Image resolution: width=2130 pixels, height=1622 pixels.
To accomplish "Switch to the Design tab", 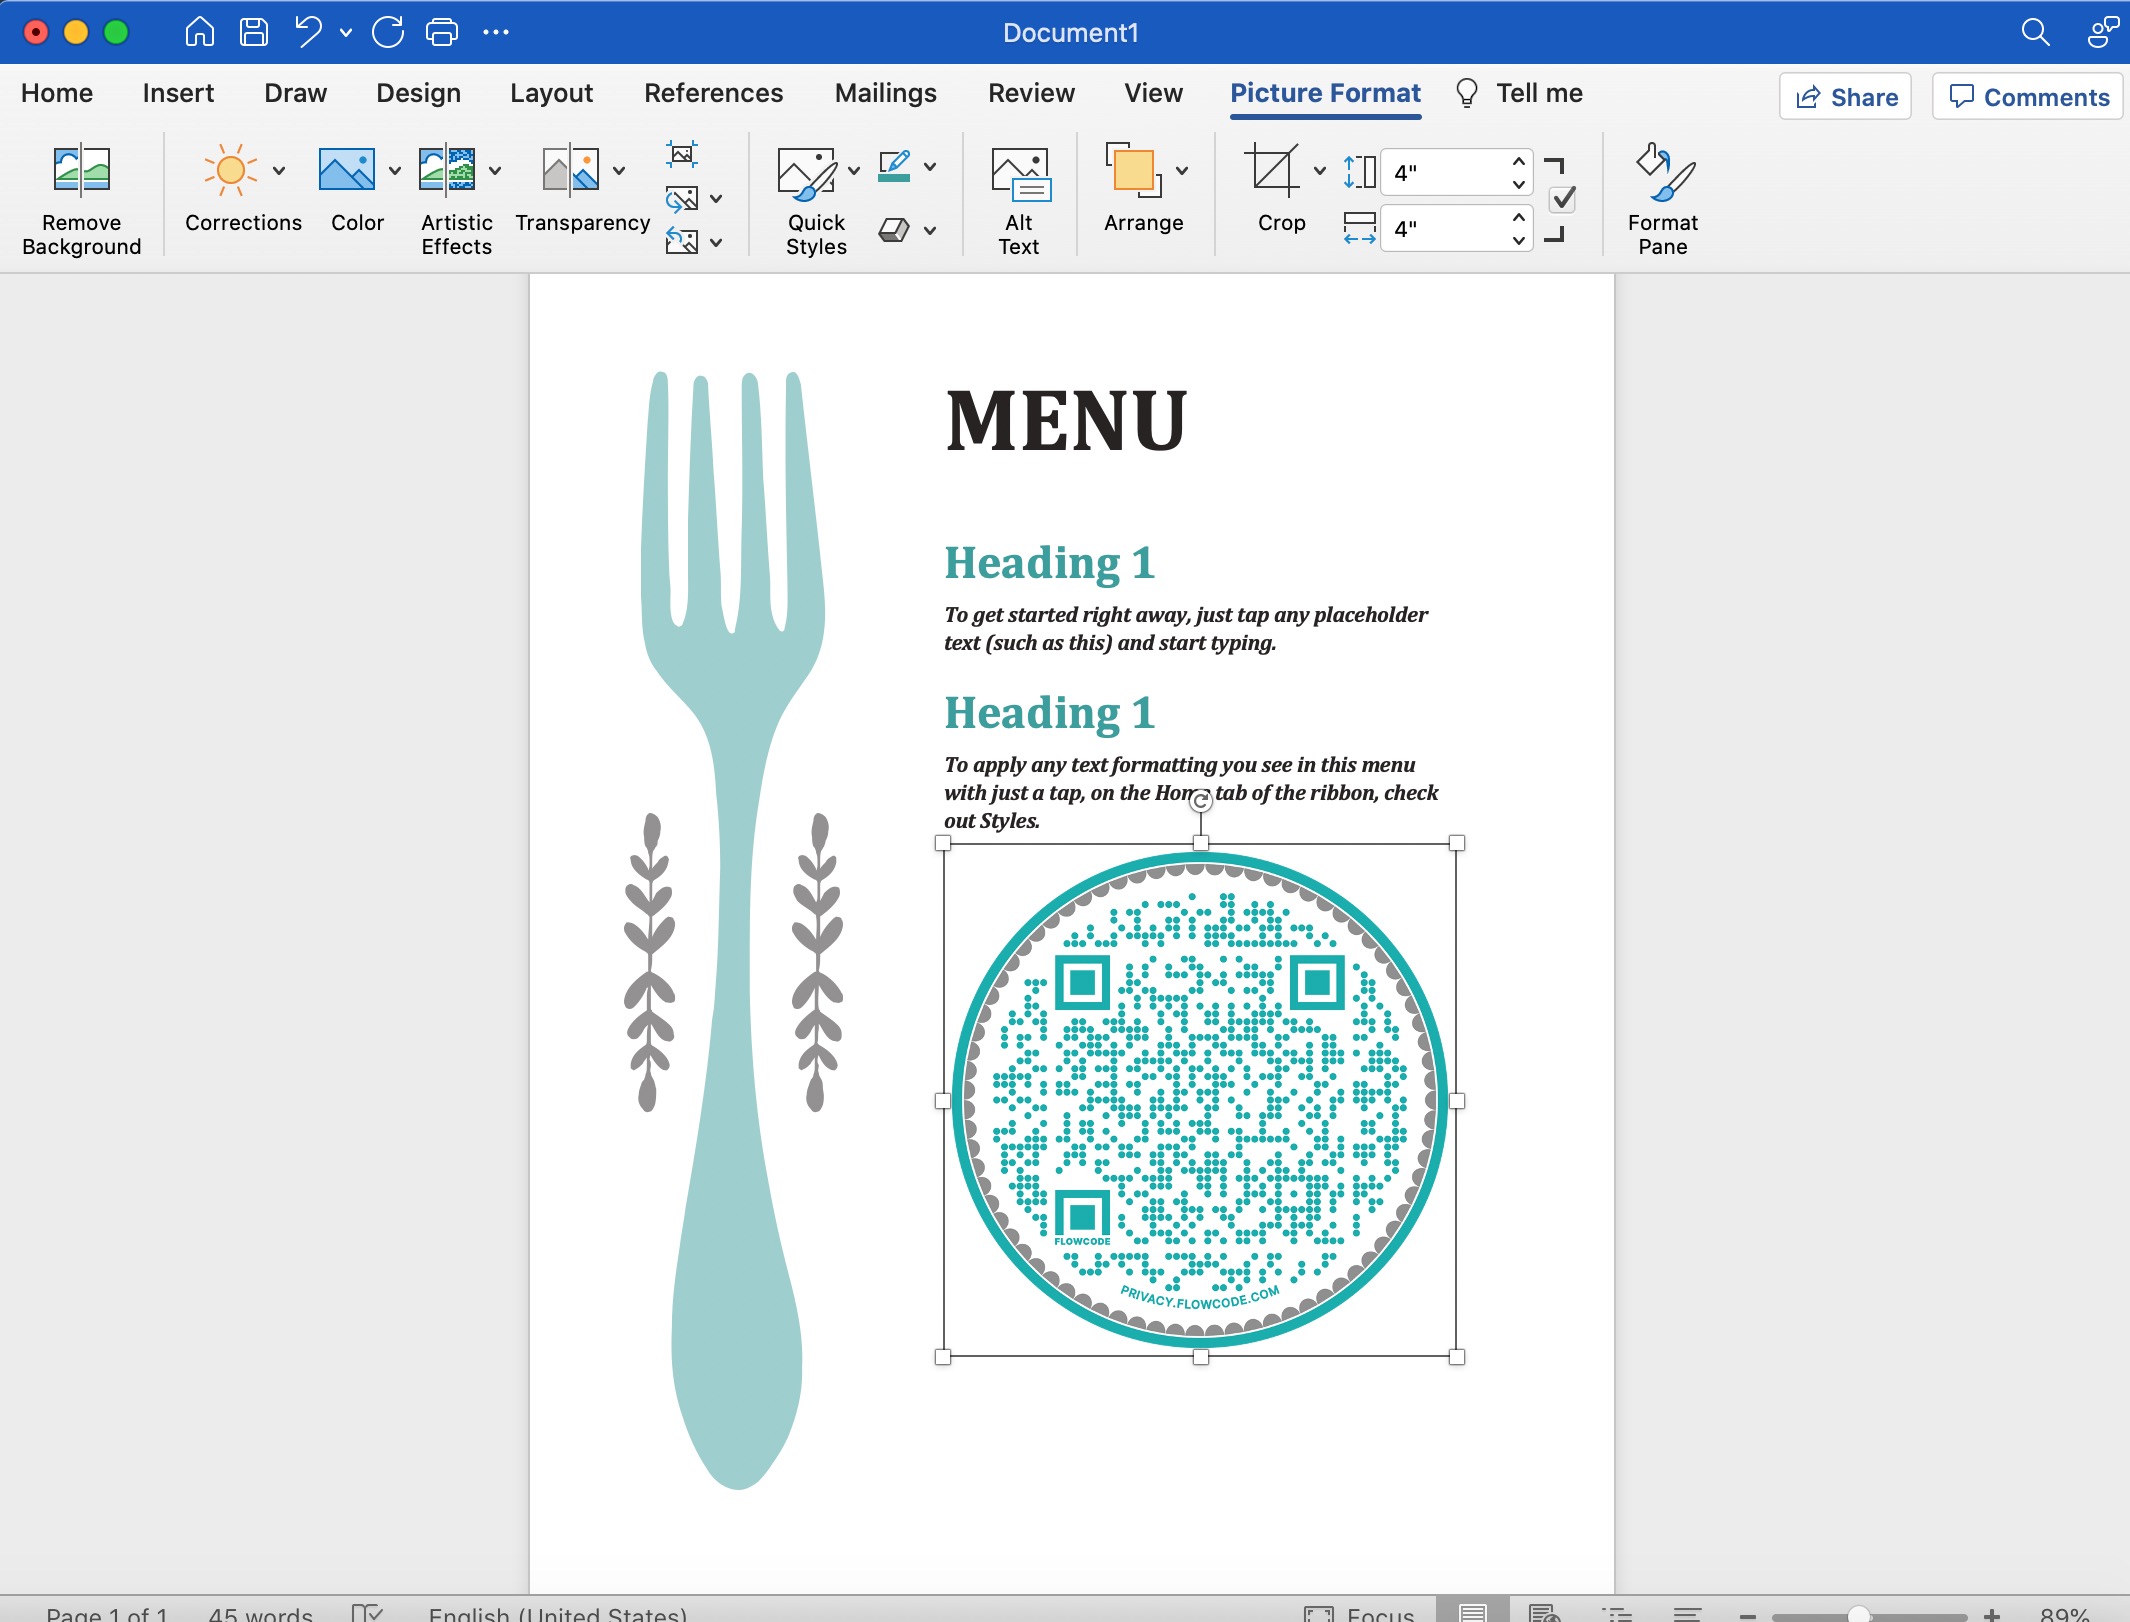I will tap(418, 93).
